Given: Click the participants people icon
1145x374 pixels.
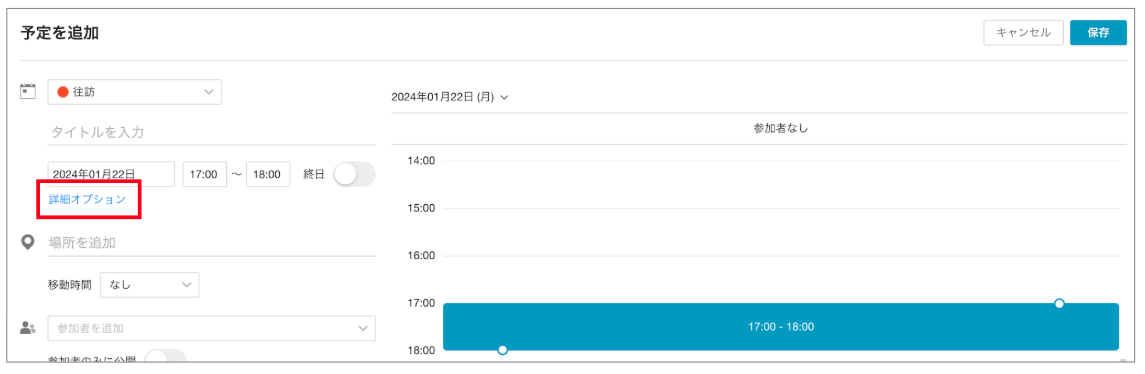Looking at the screenshot, I should [x=28, y=328].
